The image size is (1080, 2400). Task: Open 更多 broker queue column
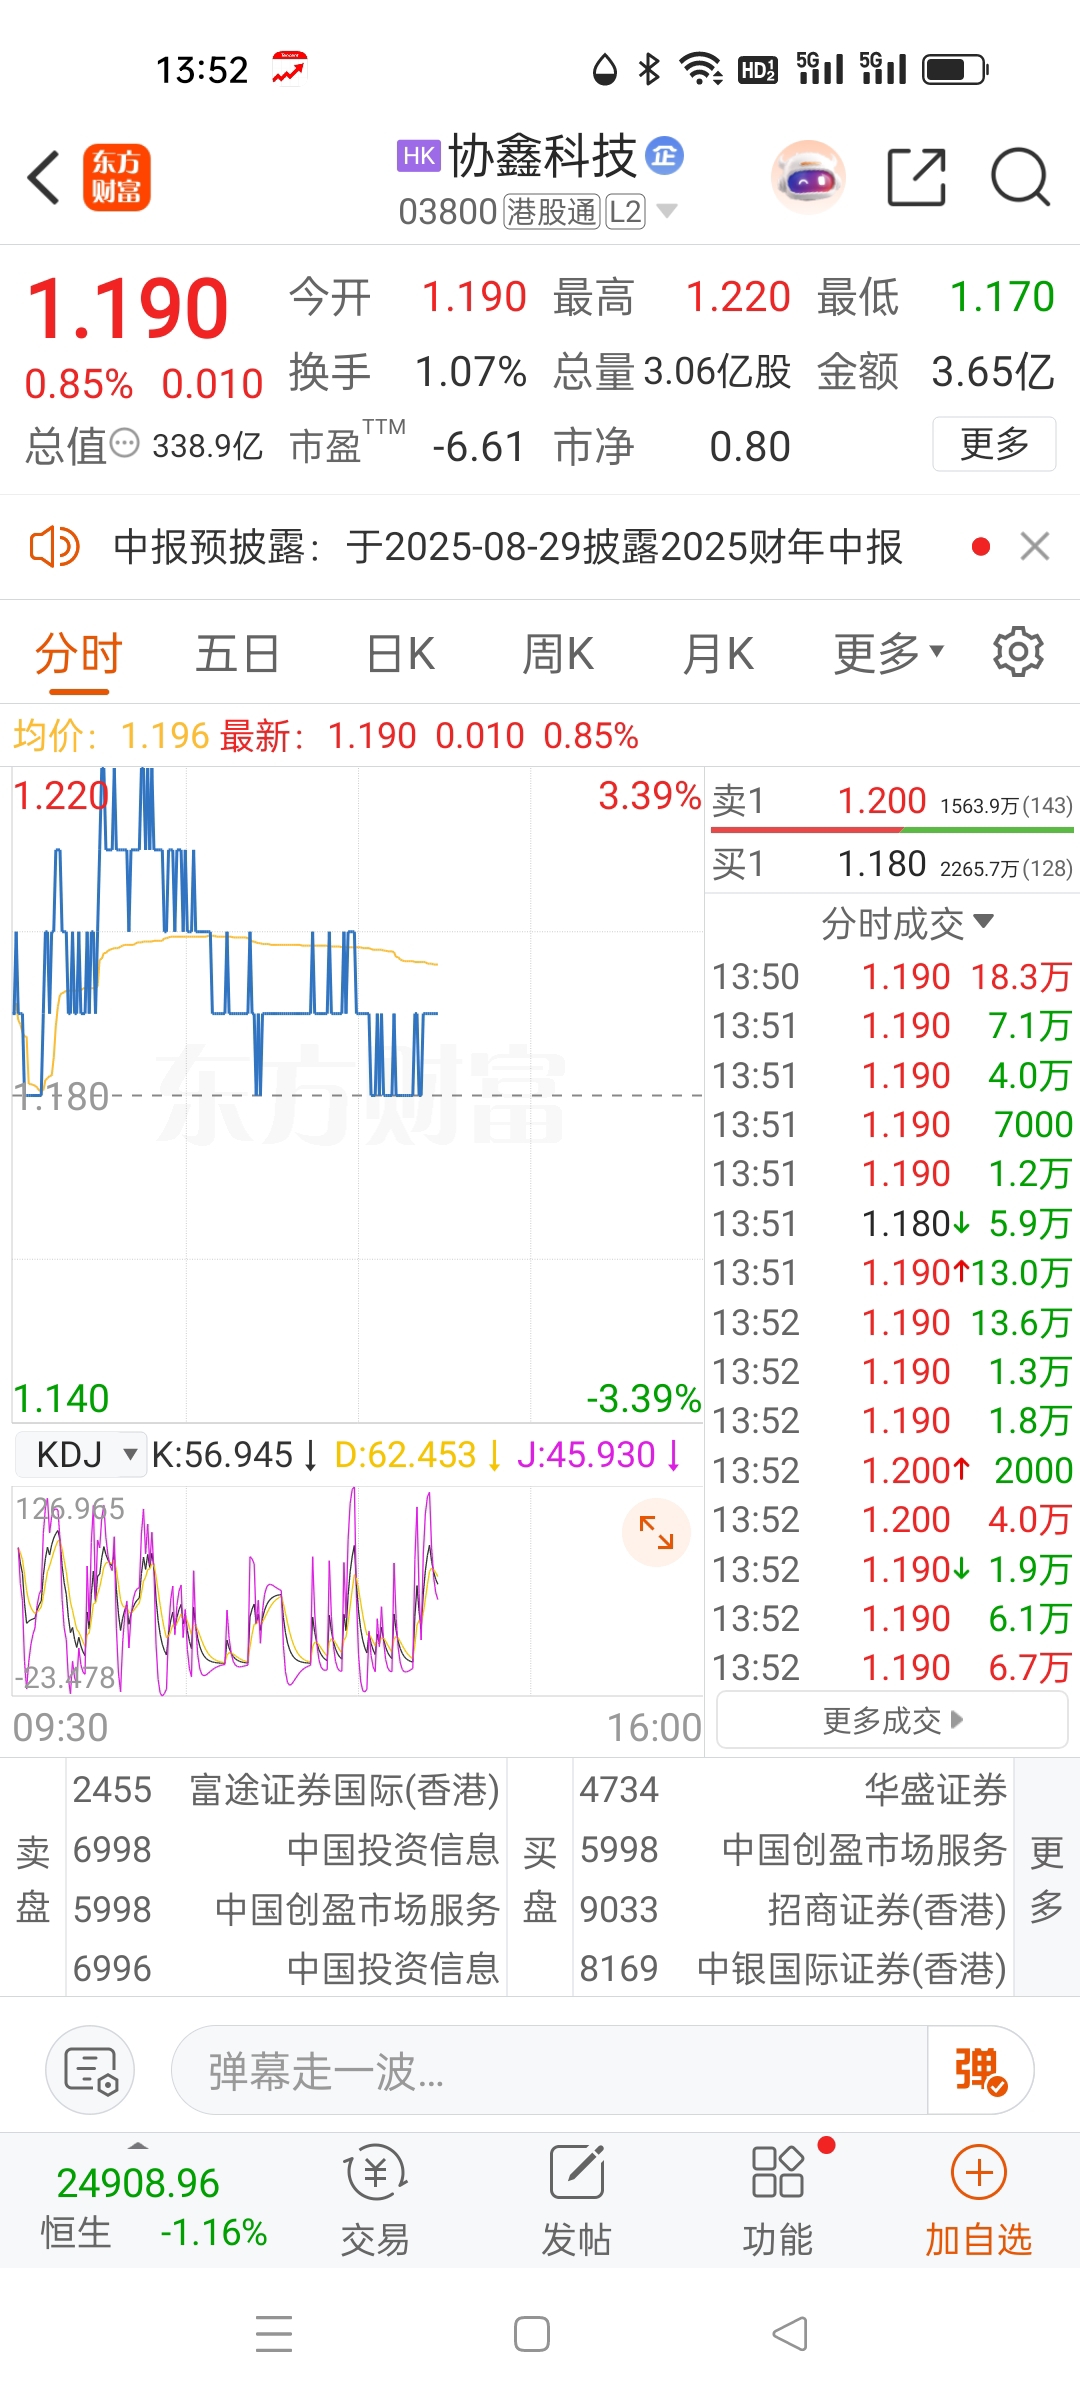pos(1047,1878)
